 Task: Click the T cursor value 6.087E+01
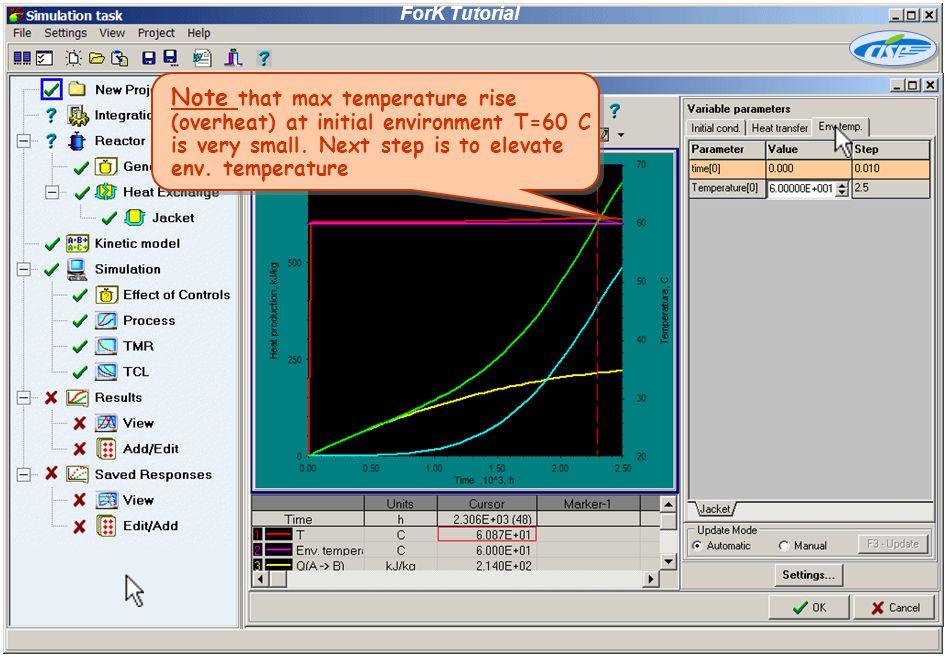pos(487,535)
